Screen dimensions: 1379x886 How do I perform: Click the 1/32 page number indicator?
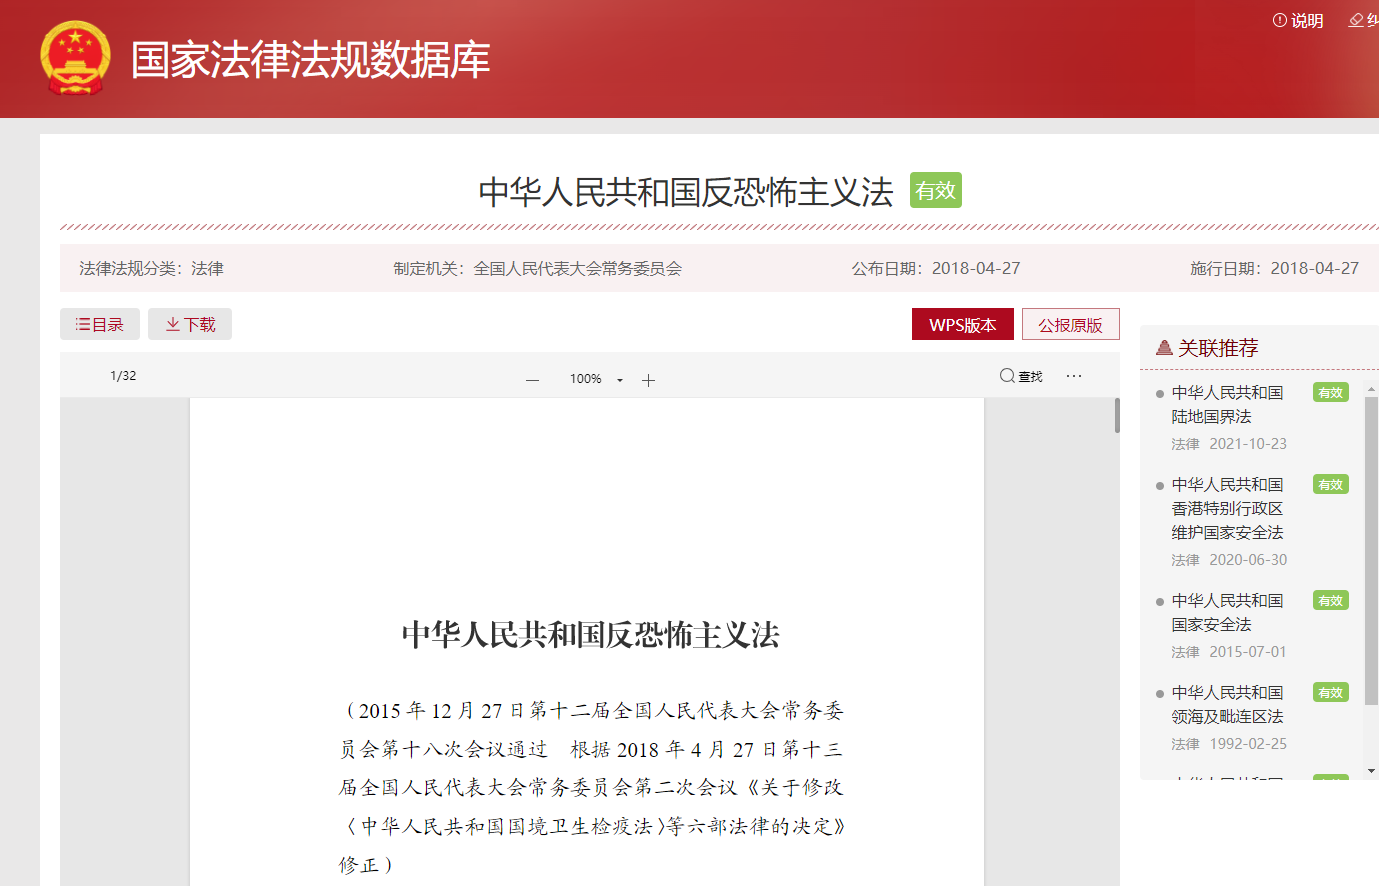click(123, 376)
